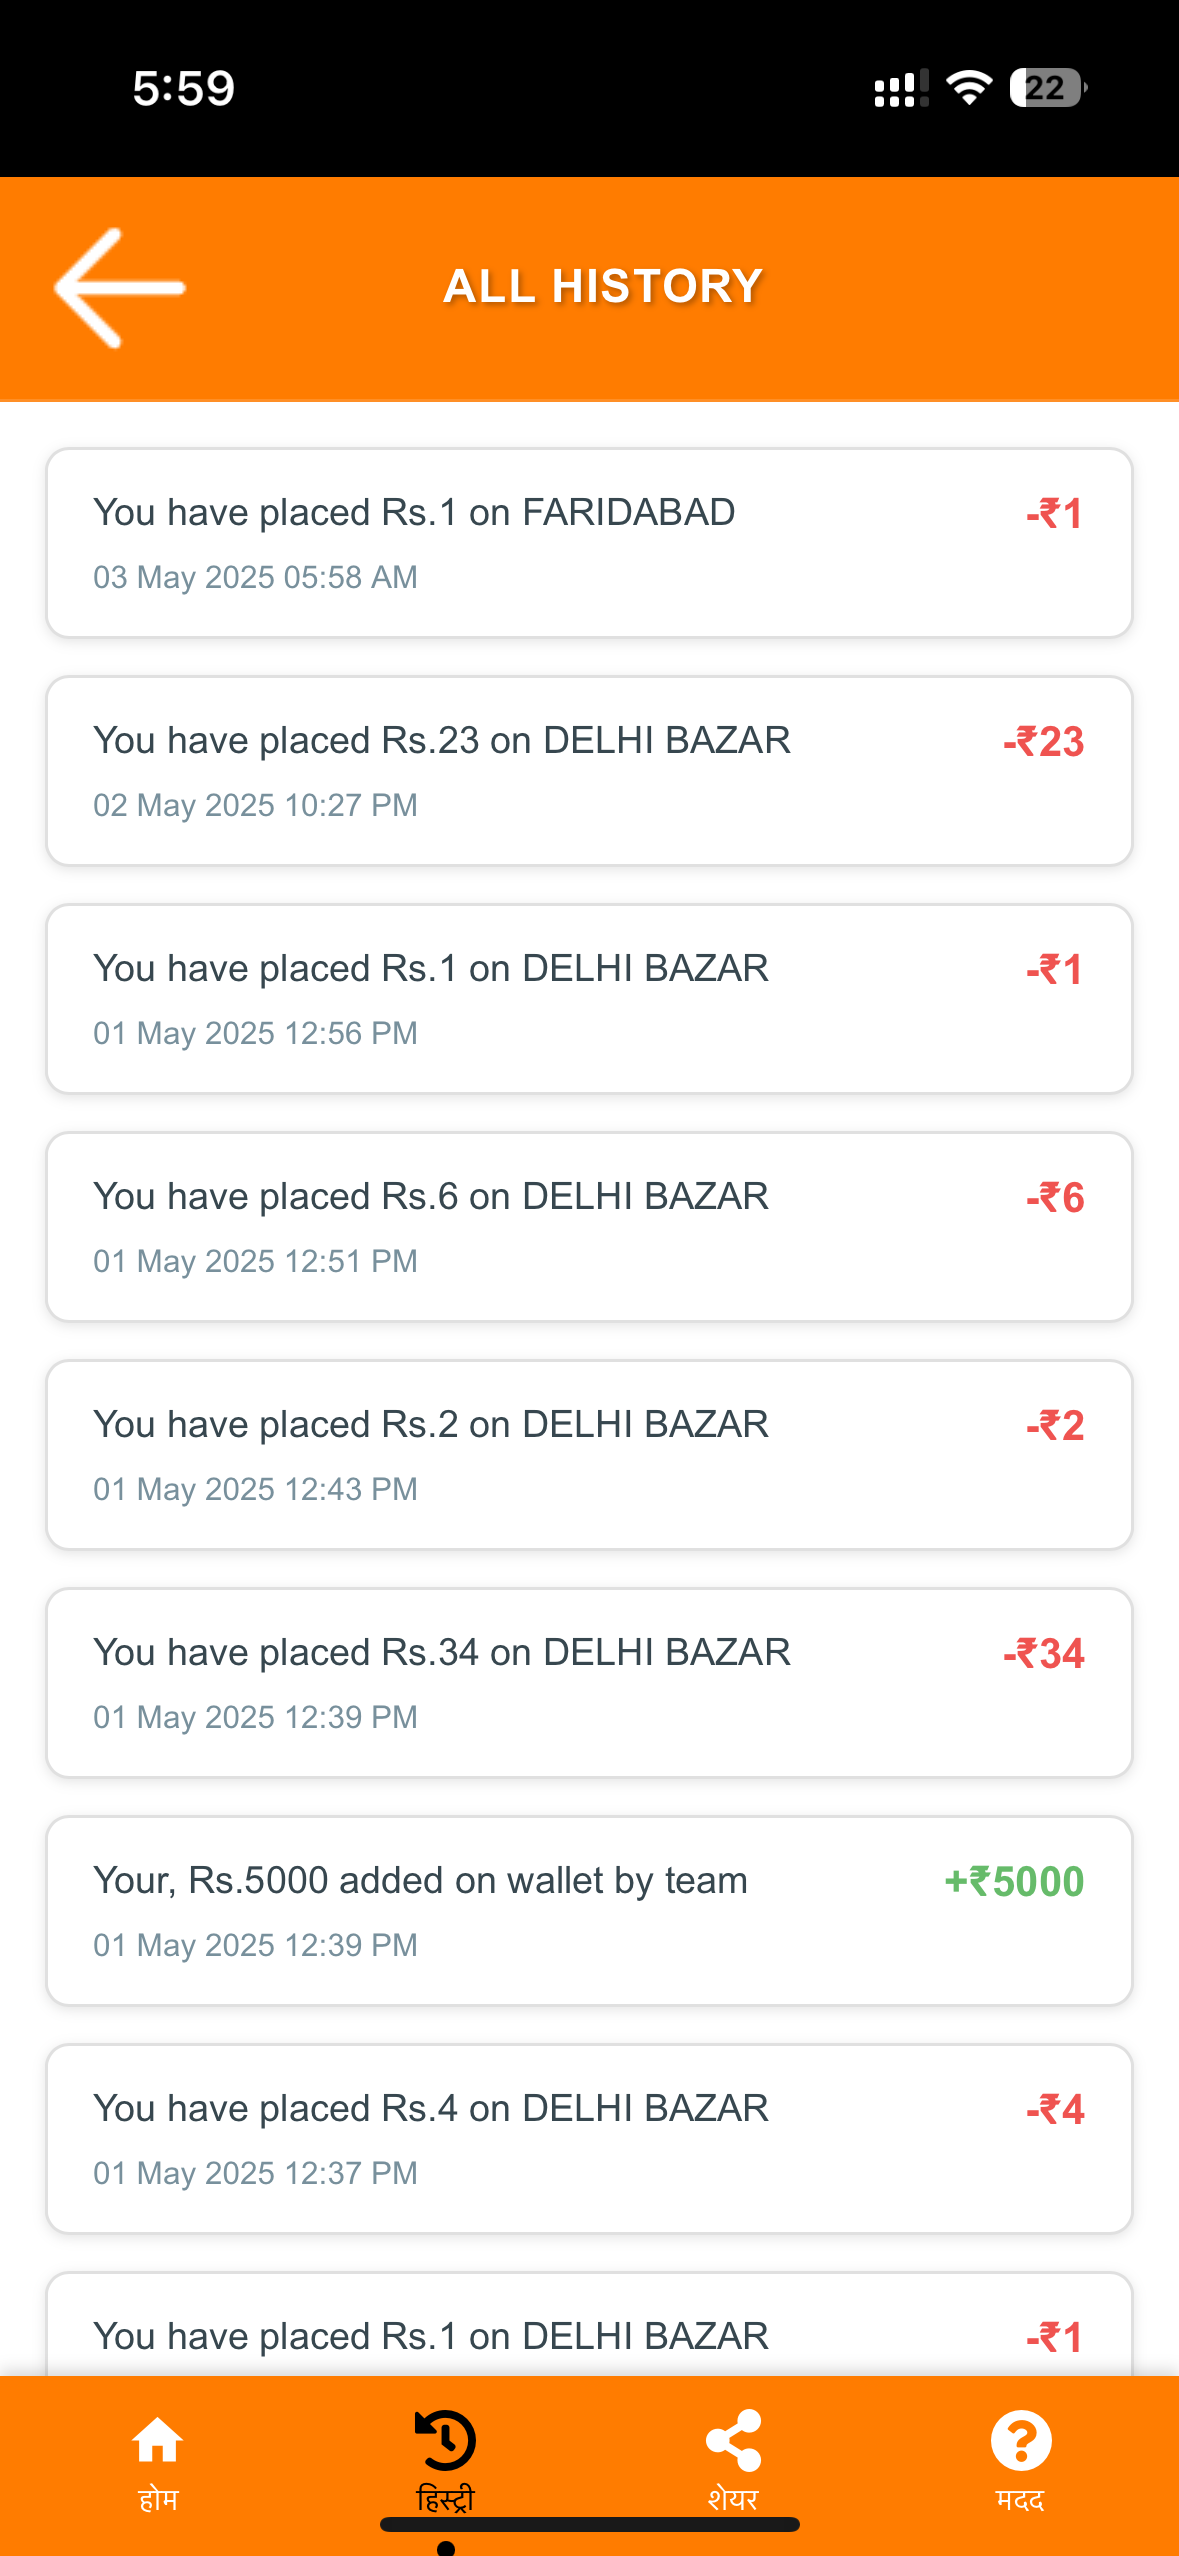
Task: Tap the Wi-Fi status icon
Action: 969,88
